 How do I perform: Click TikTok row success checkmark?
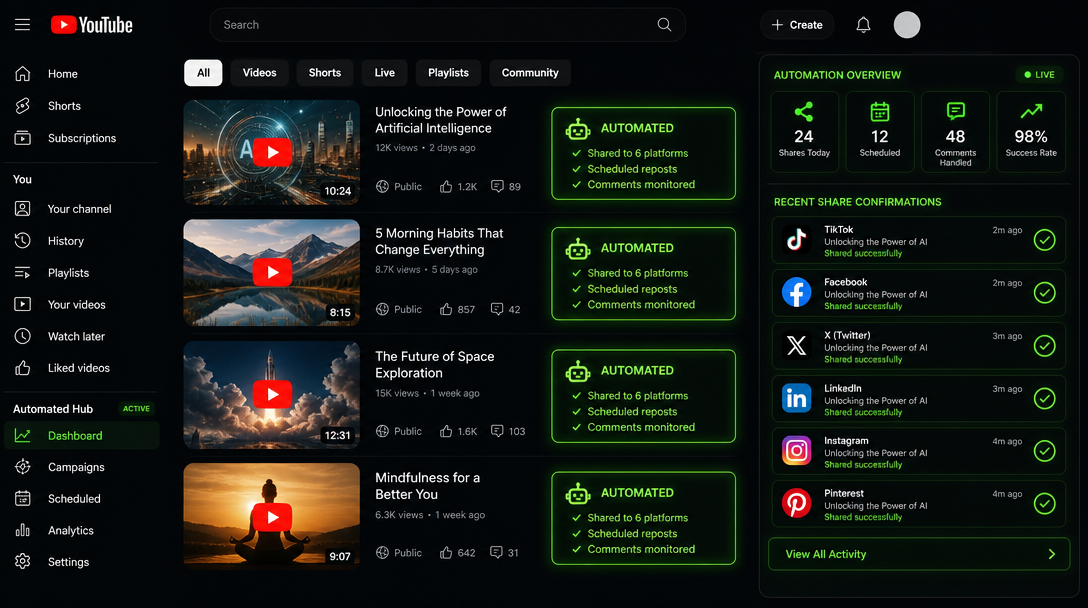point(1044,240)
